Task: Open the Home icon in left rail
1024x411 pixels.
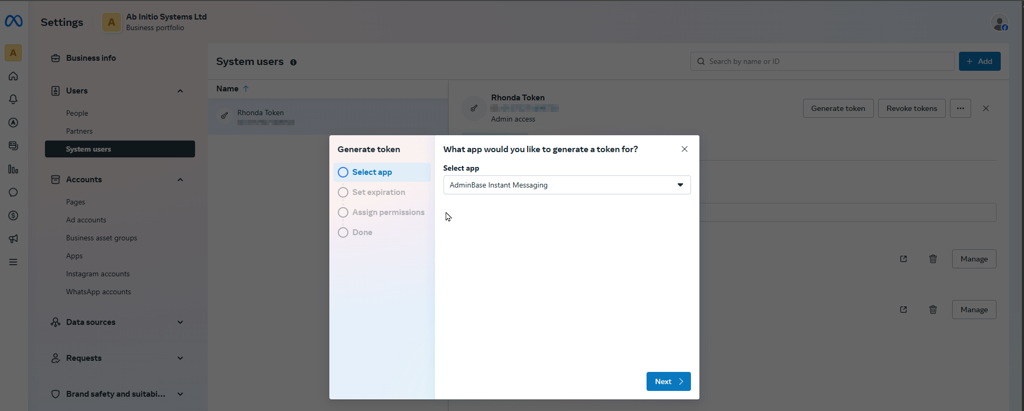Action: 13,76
